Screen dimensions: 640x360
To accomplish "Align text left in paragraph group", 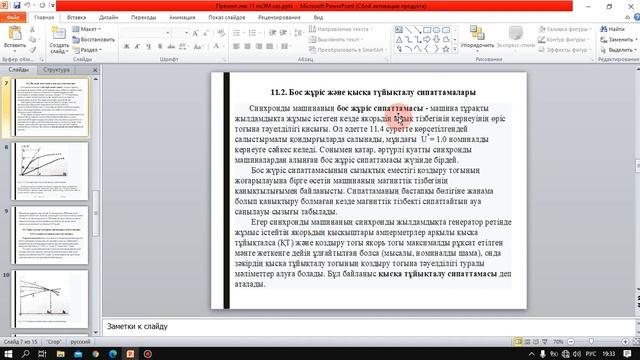I will click(236, 47).
